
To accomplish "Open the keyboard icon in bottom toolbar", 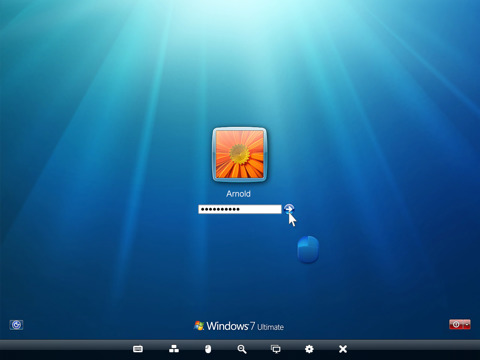I will 138,349.
